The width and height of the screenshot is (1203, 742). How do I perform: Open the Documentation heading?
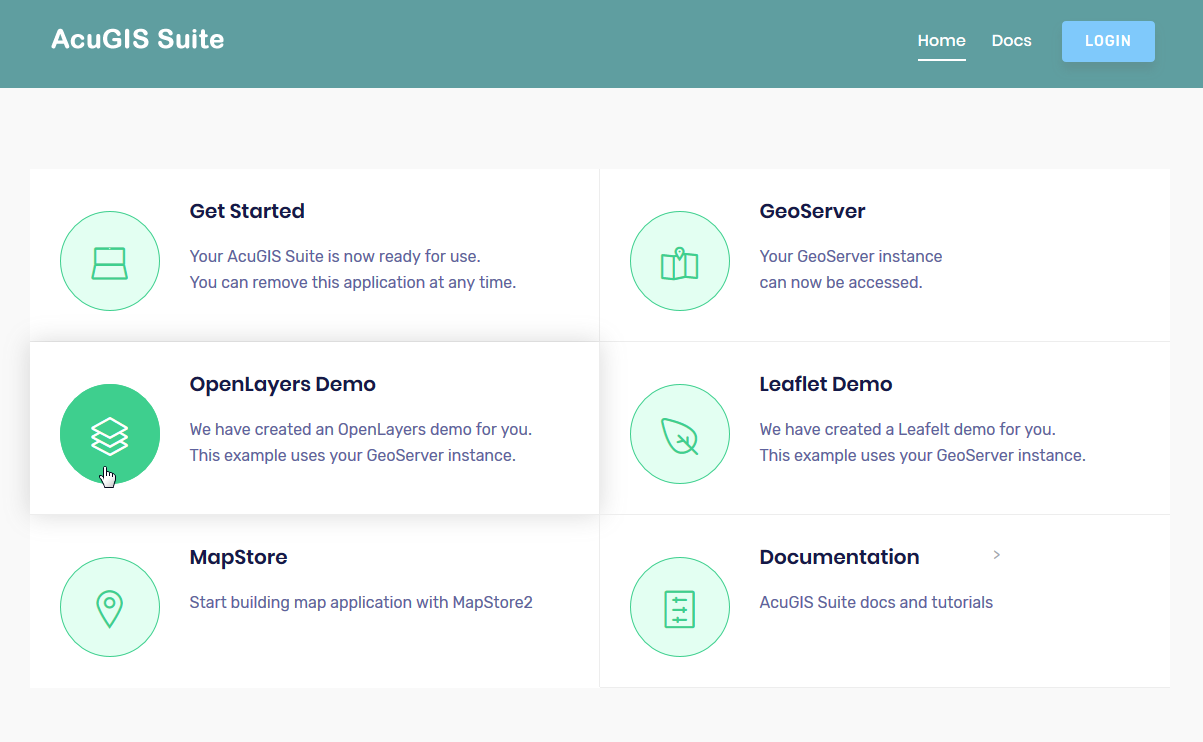pyautogui.click(x=839, y=557)
